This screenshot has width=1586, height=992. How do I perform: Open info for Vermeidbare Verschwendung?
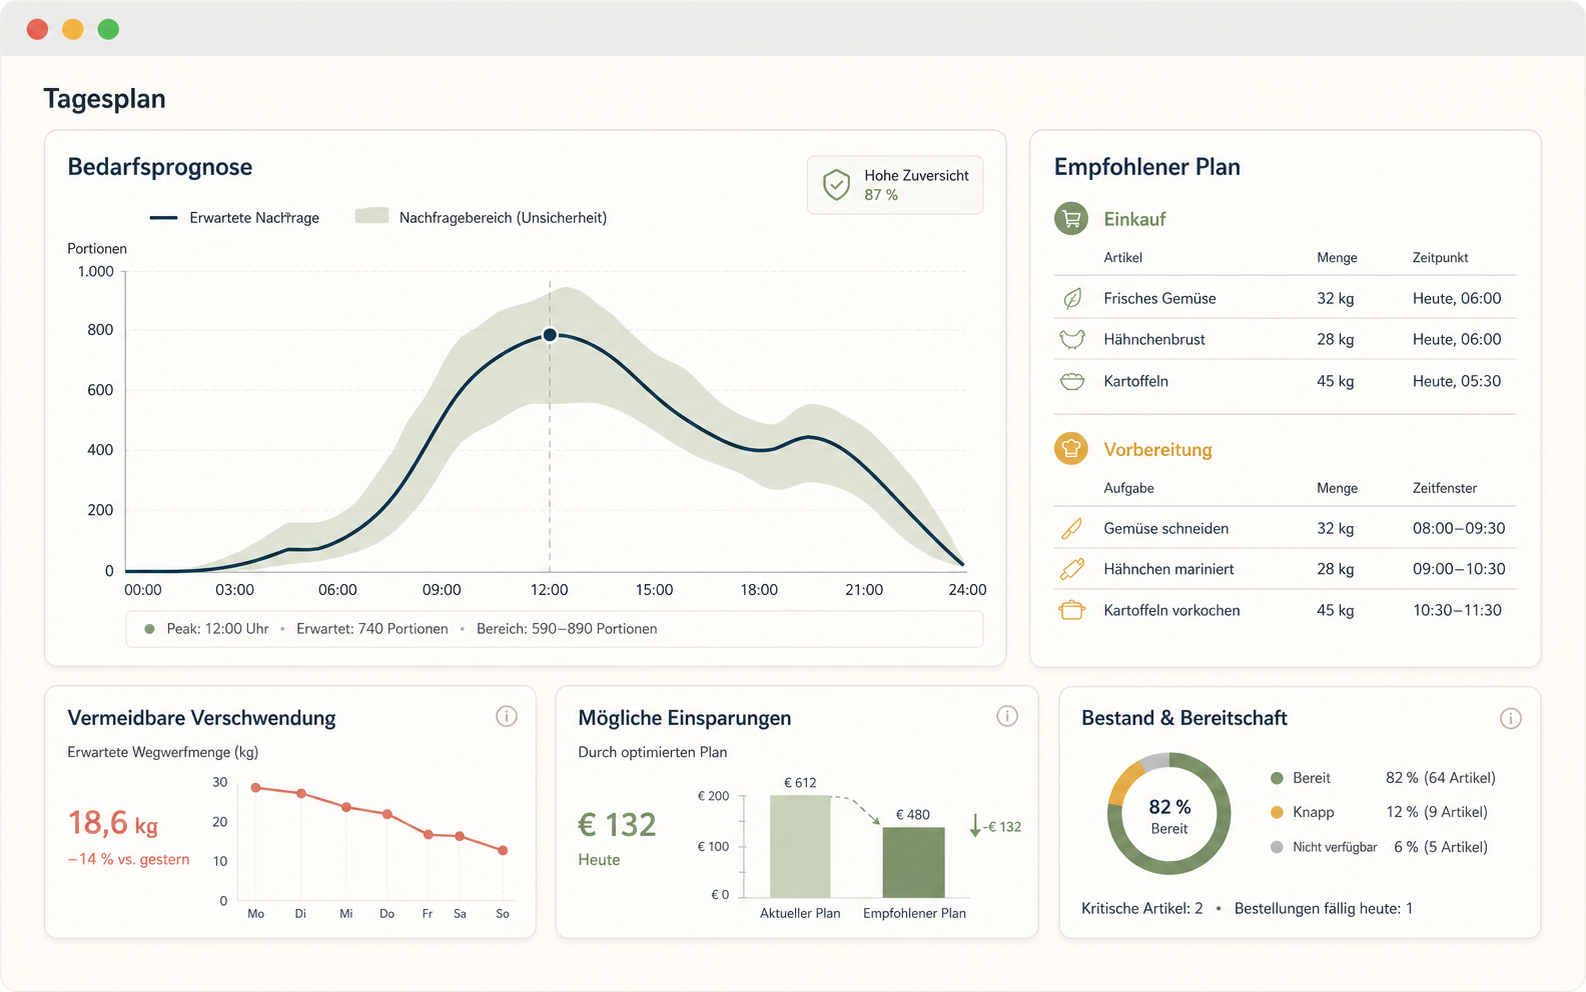pyautogui.click(x=507, y=716)
